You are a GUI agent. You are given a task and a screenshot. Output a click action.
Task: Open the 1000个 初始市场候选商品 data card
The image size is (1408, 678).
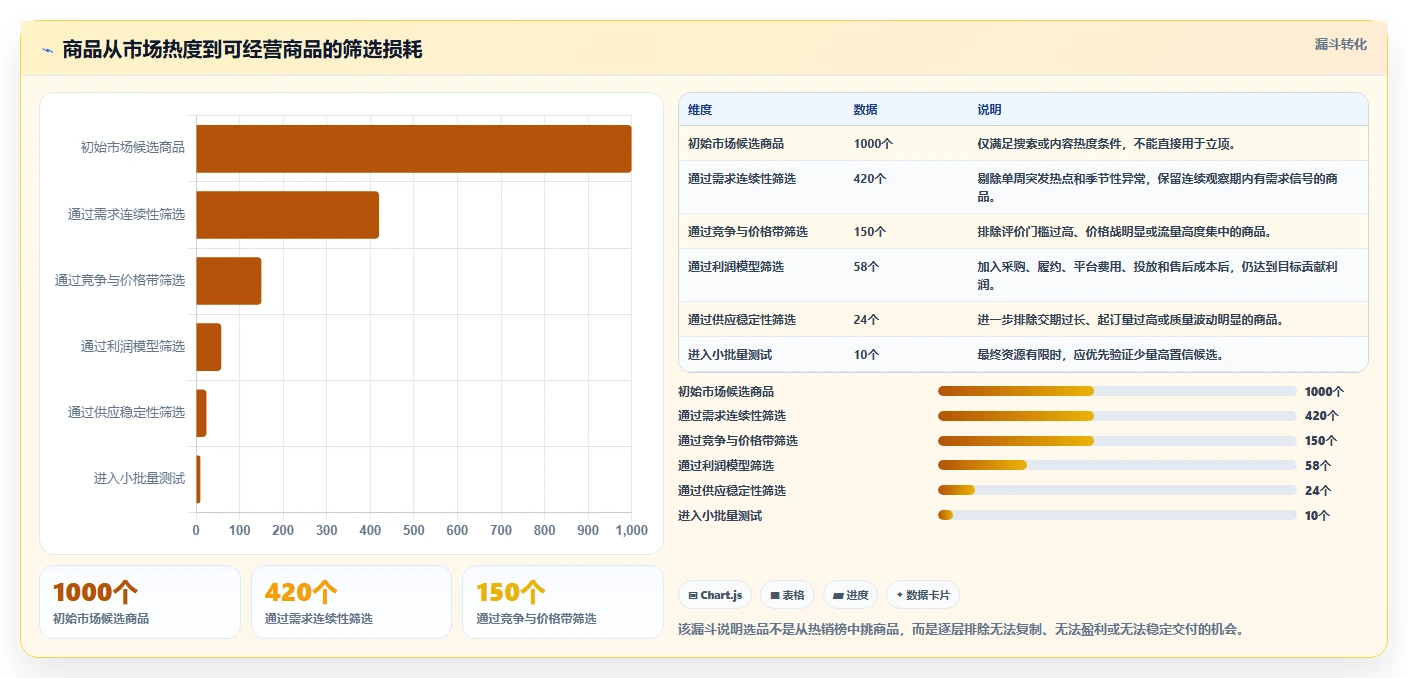[140, 602]
